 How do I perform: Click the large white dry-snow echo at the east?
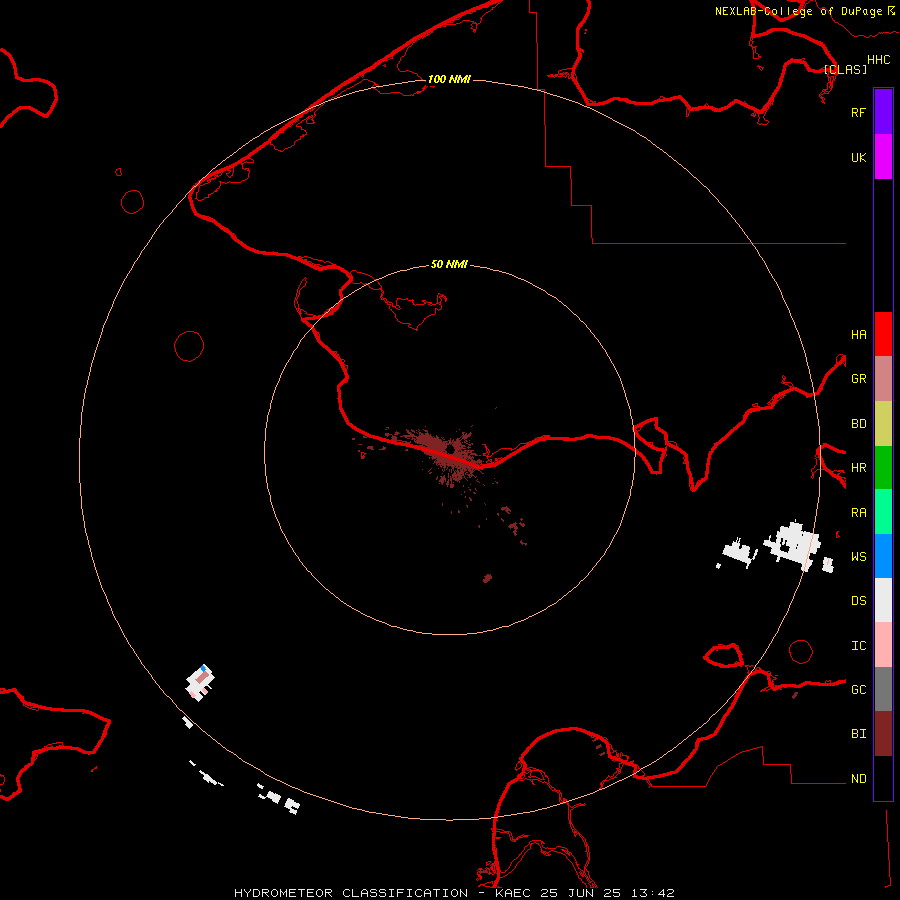(792, 544)
